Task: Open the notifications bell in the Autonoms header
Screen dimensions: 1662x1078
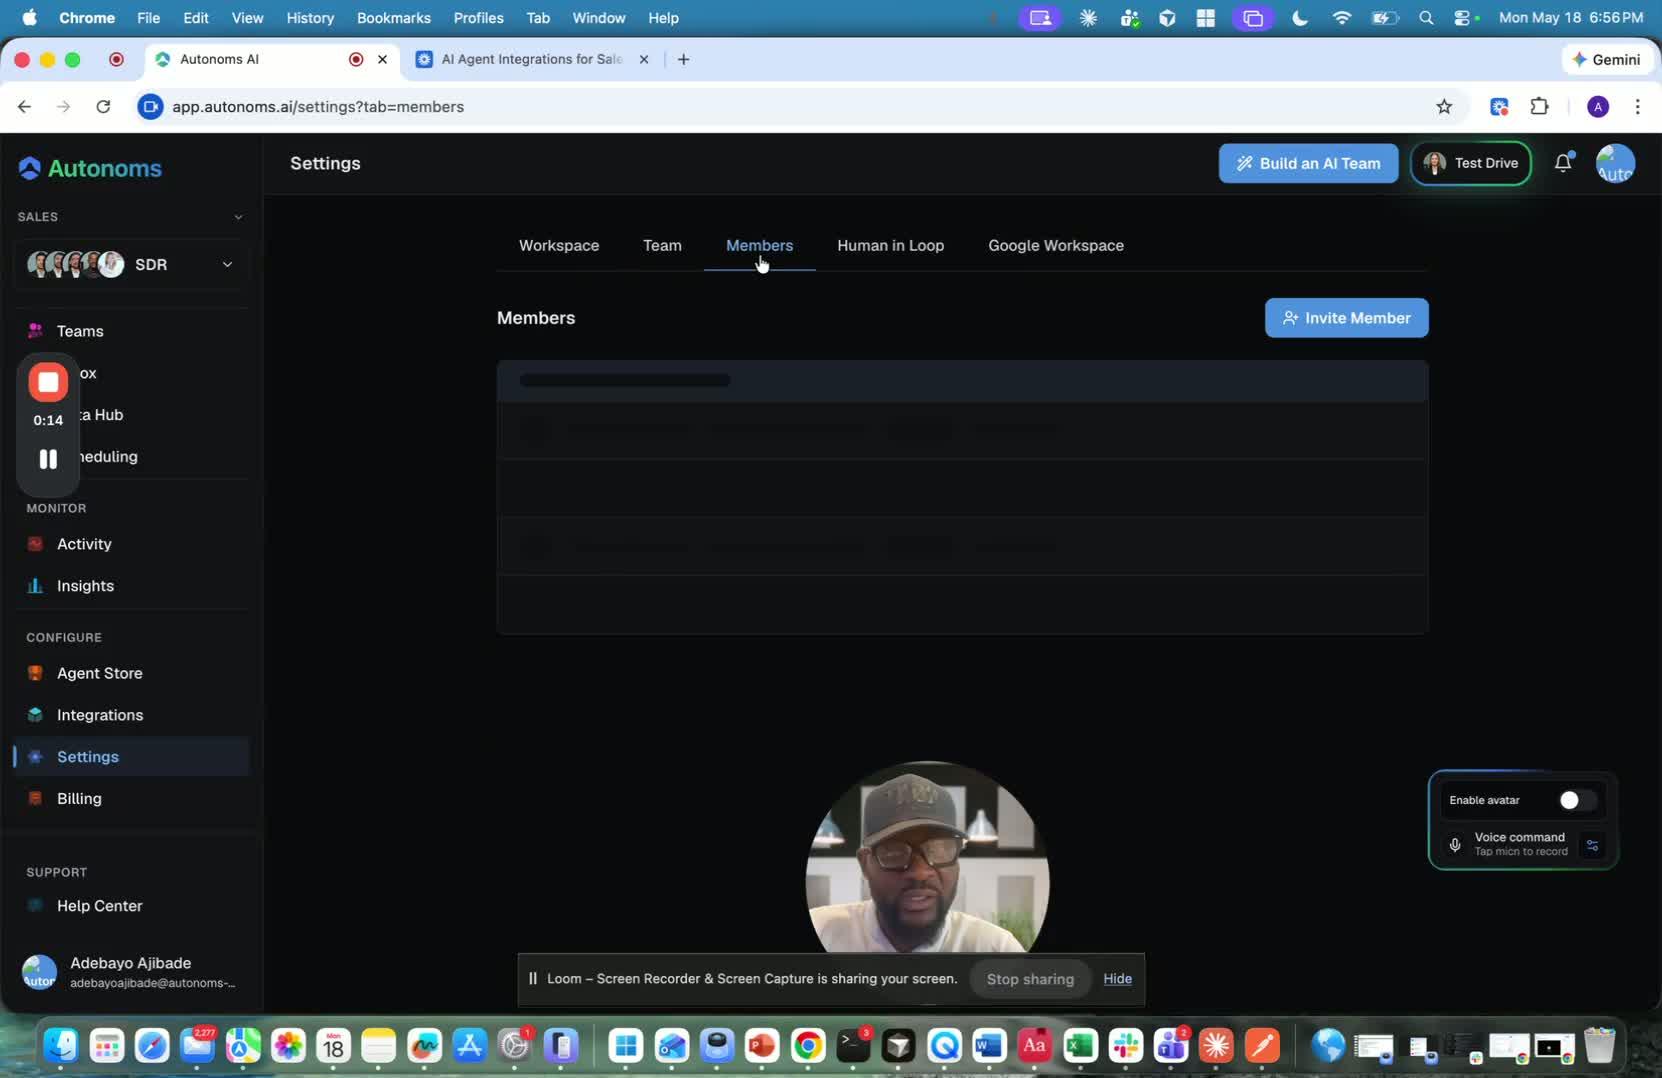Action: point(1563,163)
